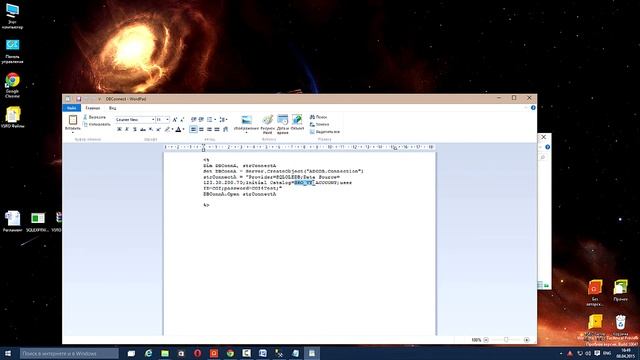Open the font size dropdown
This screenshot has width=640, height=360.
point(167,120)
